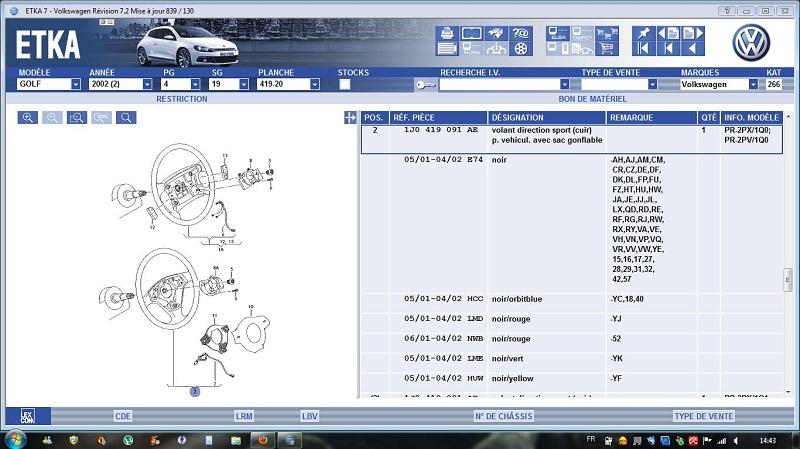Viewport: 800px width, 449px height.
Task: Click the CDE button in bottom bar
Action: [x=123, y=416]
